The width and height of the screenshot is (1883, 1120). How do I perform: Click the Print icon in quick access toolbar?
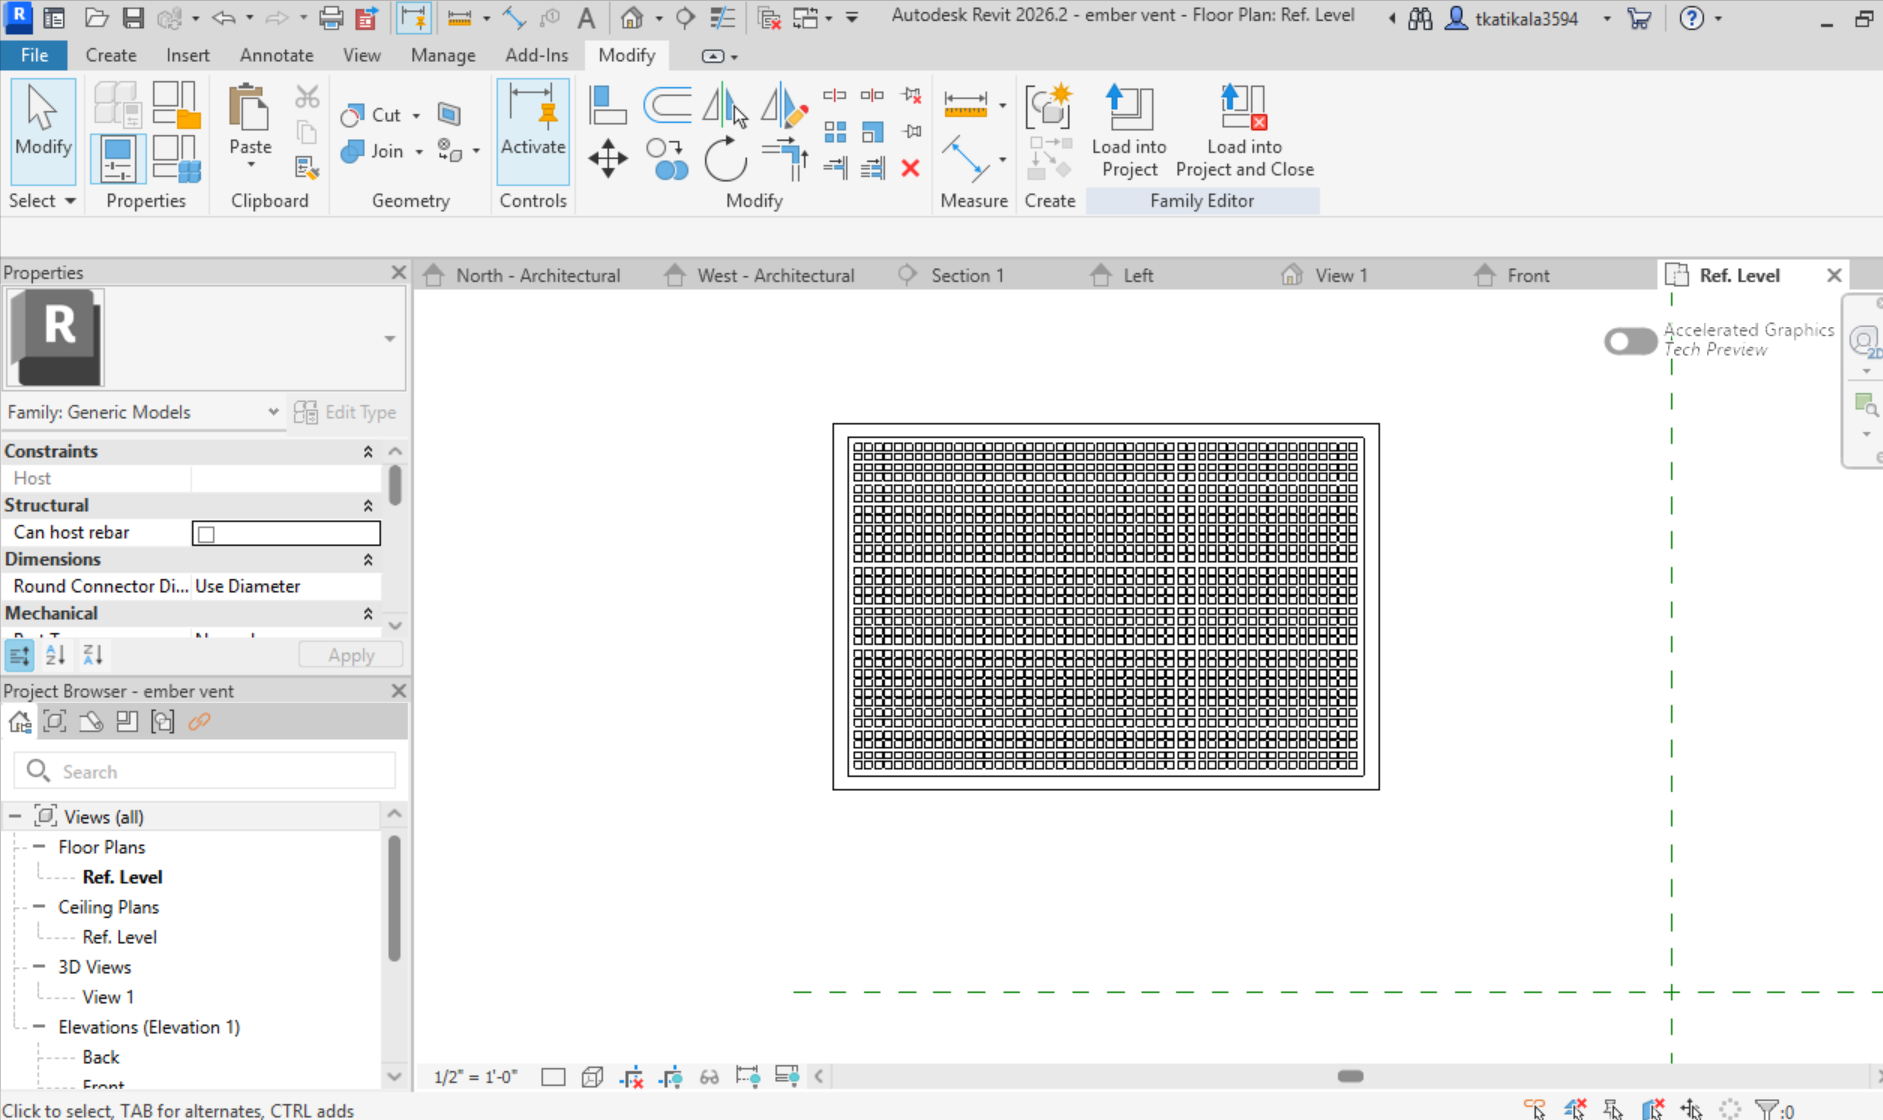(x=330, y=17)
